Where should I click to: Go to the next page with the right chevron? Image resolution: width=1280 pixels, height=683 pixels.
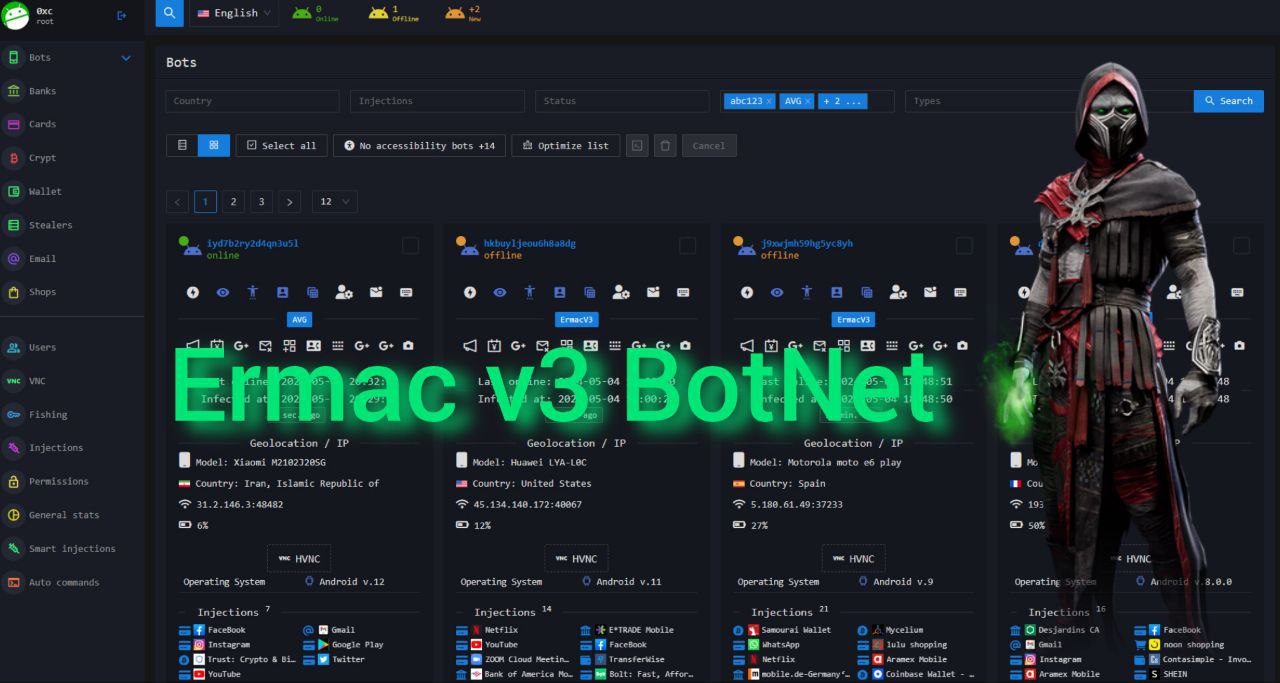tap(289, 201)
